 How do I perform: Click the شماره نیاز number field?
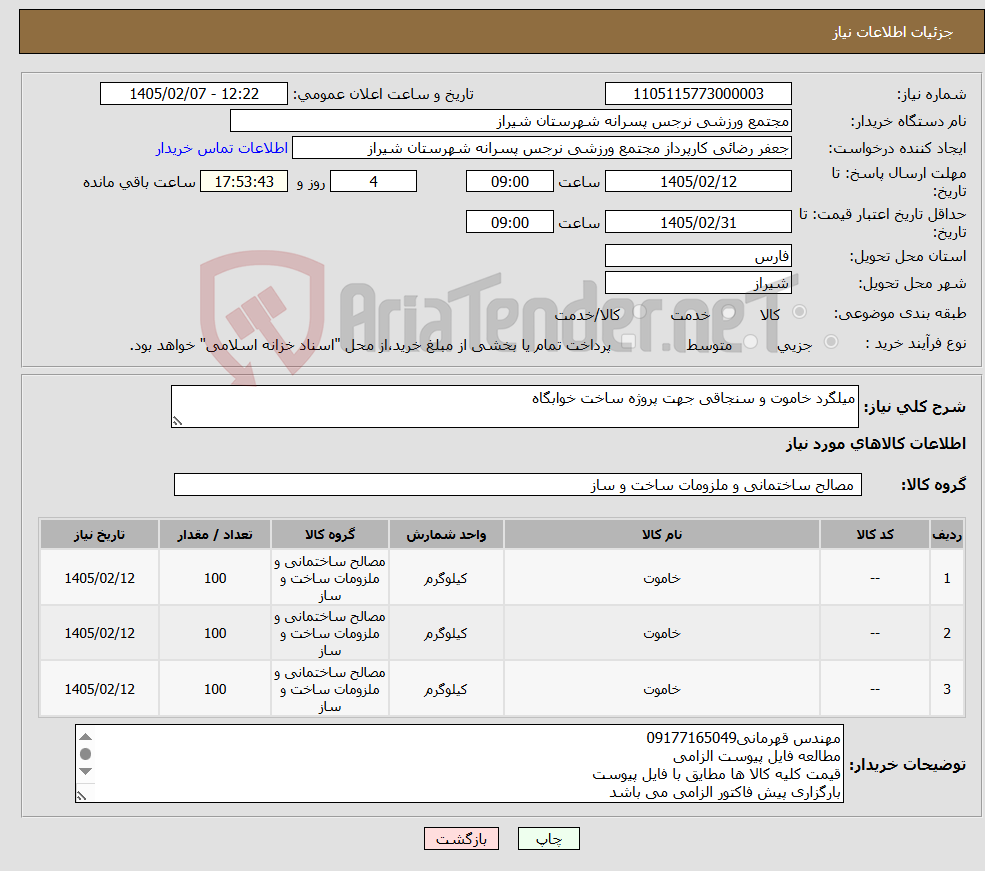tap(698, 94)
